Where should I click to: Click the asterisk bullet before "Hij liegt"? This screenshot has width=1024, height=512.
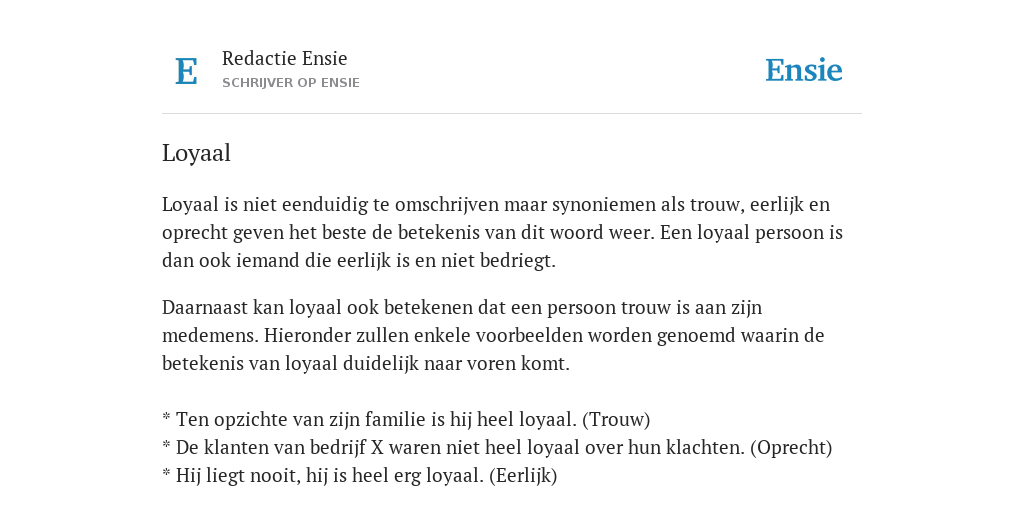click(167, 474)
